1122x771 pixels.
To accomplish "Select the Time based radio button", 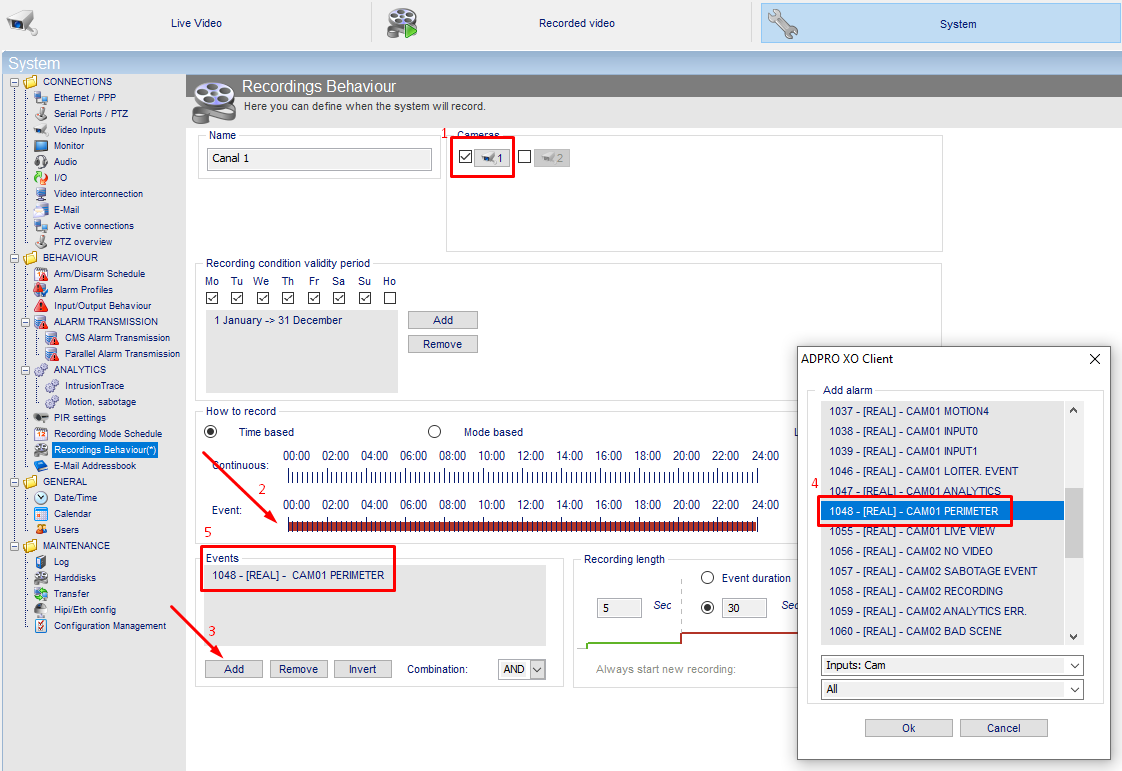I will pos(210,432).
